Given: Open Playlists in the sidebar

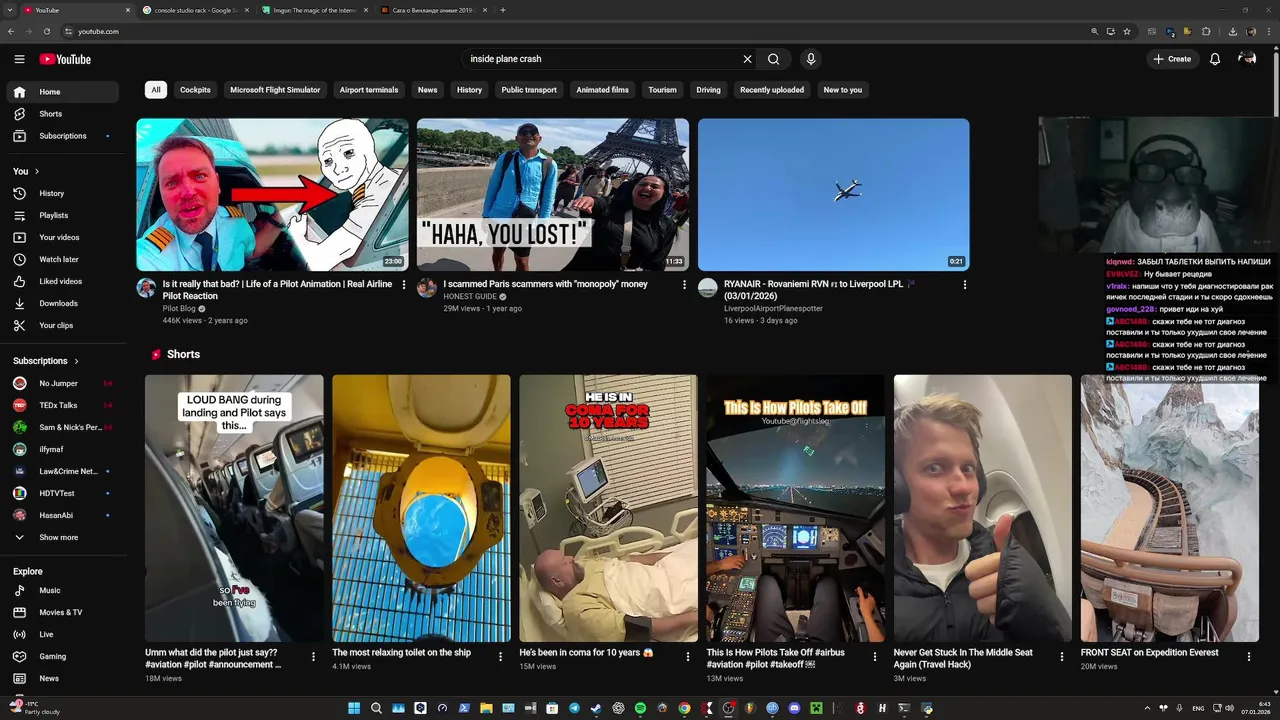Looking at the screenshot, I should pos(62,215).
